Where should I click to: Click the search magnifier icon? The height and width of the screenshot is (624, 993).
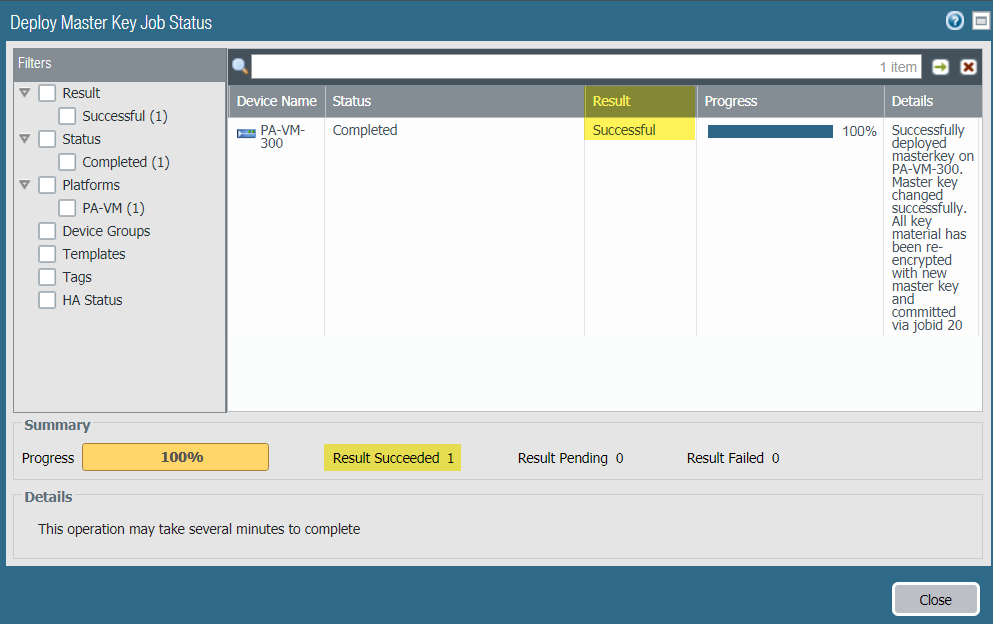[x=240, y=67]
